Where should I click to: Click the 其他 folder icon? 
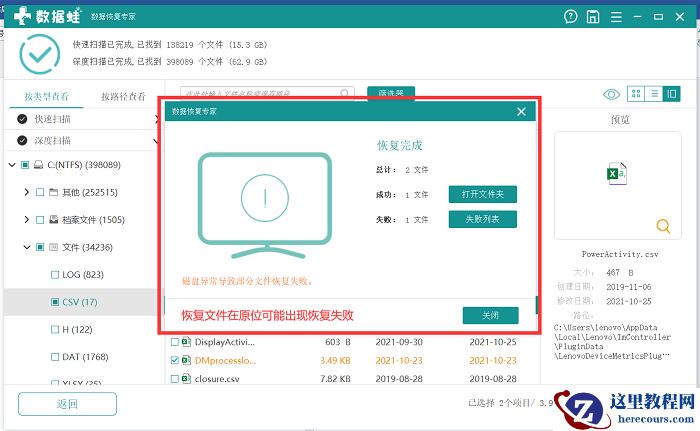pyautogui.click(x=54, y=192)
